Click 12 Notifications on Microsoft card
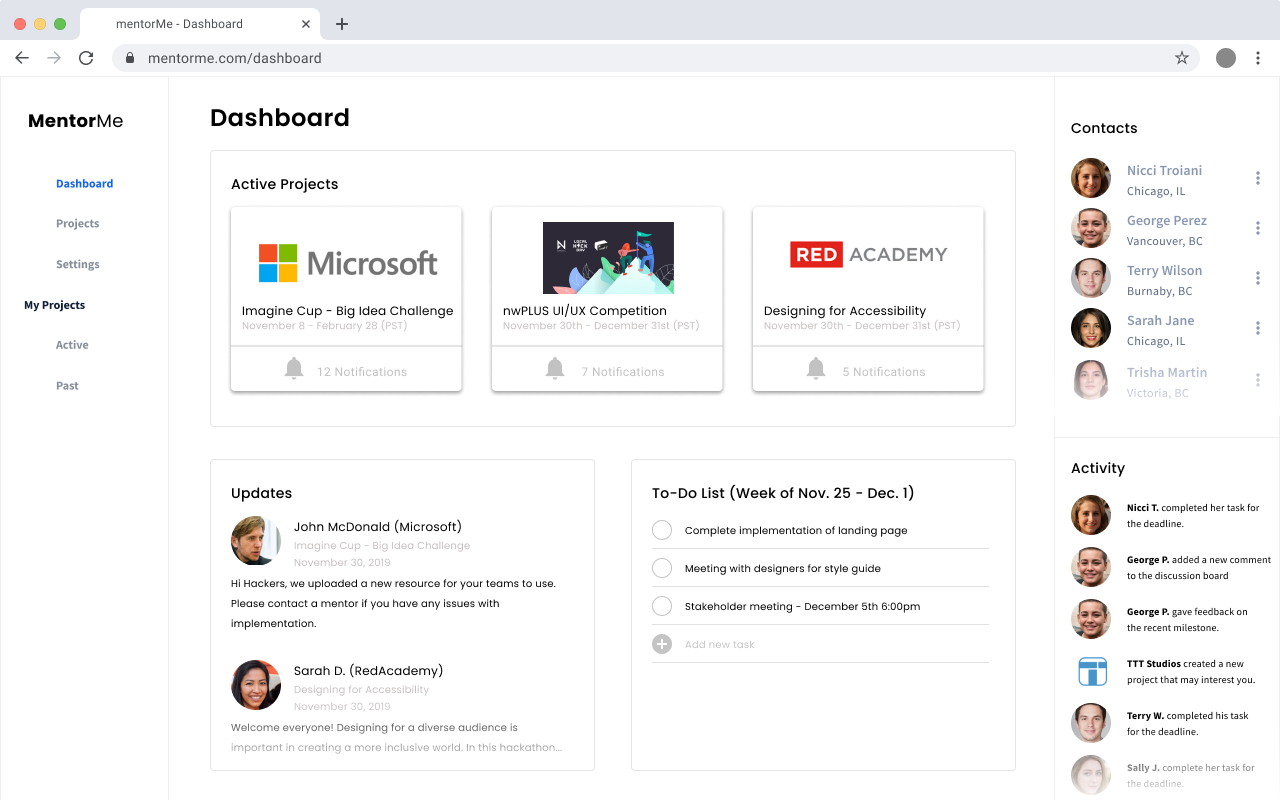 click(362, 372)
